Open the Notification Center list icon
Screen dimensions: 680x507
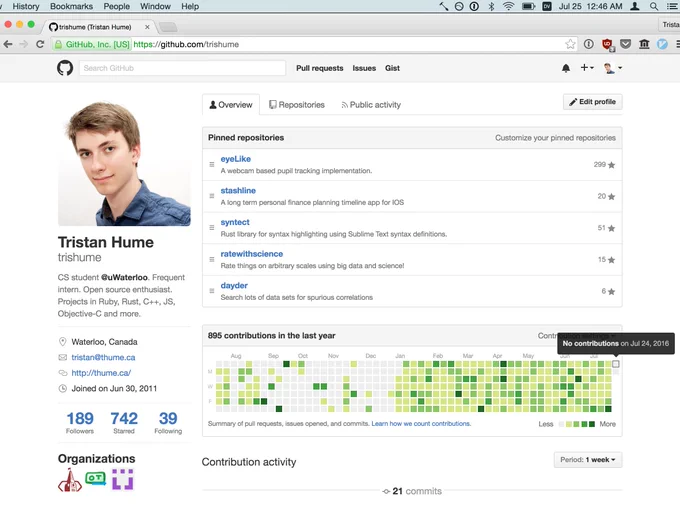(x=672, y=6)
